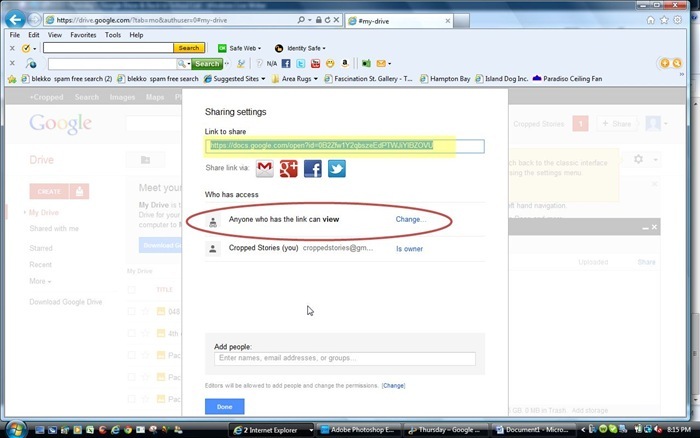Open the Internet Explorer taskbar group dropdown

point(311,430)
